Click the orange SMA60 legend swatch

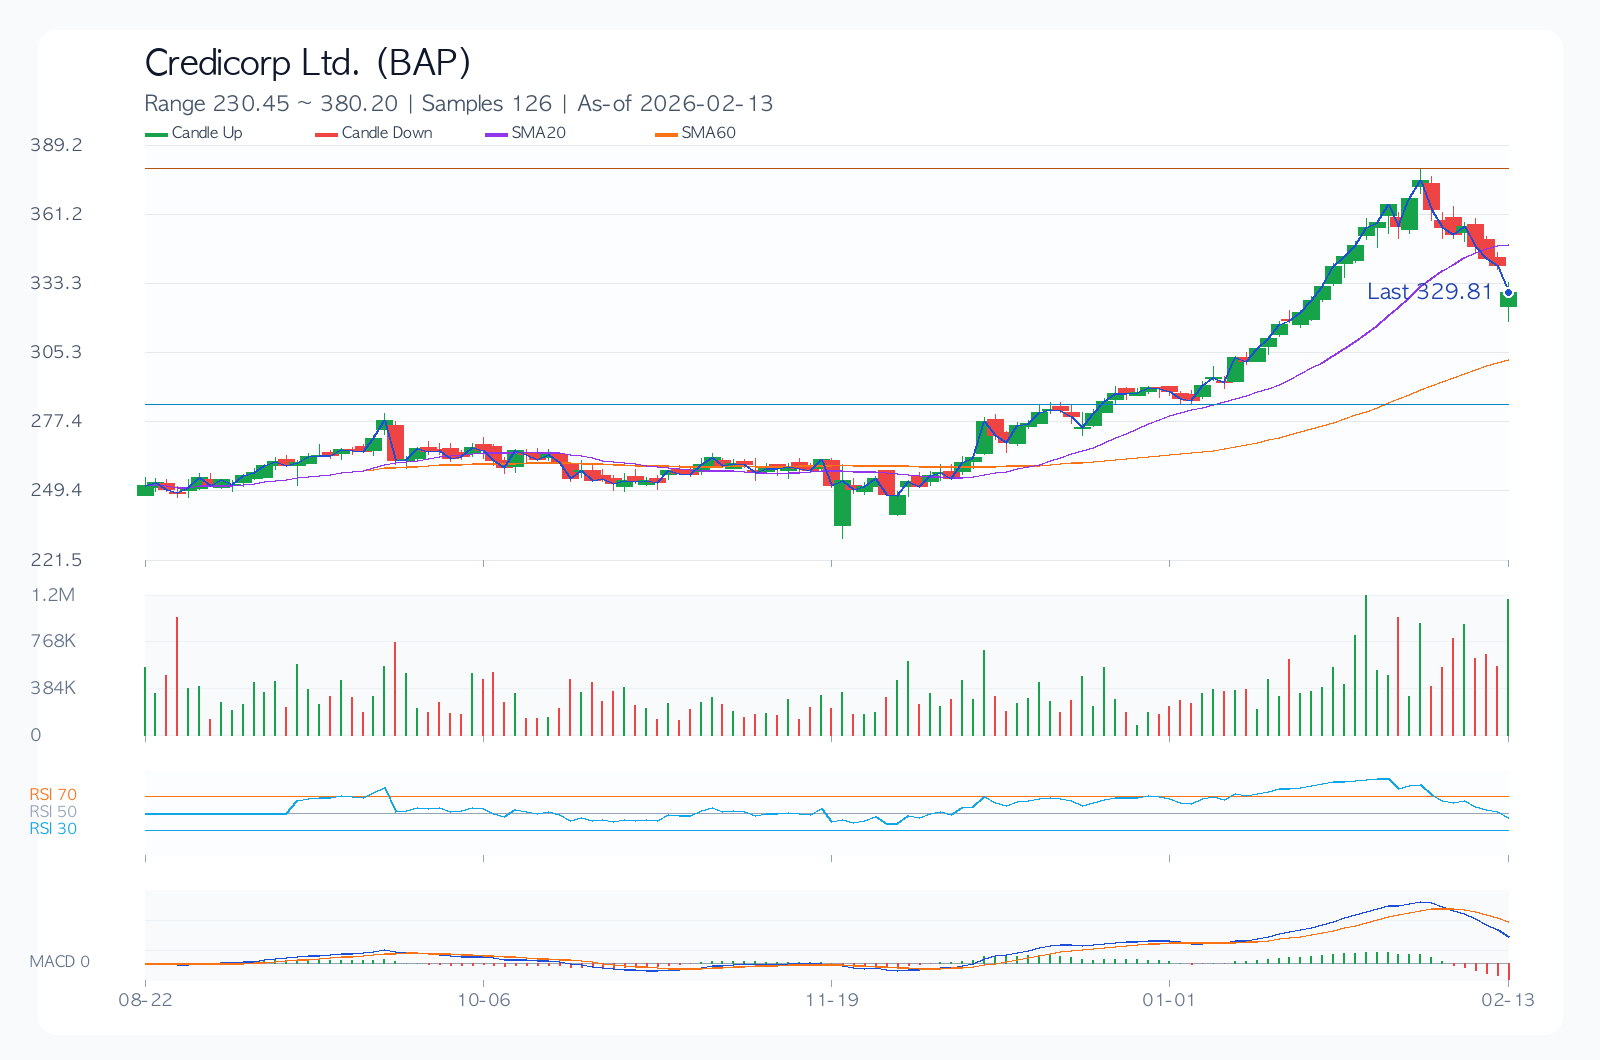(x=666, y=134)
